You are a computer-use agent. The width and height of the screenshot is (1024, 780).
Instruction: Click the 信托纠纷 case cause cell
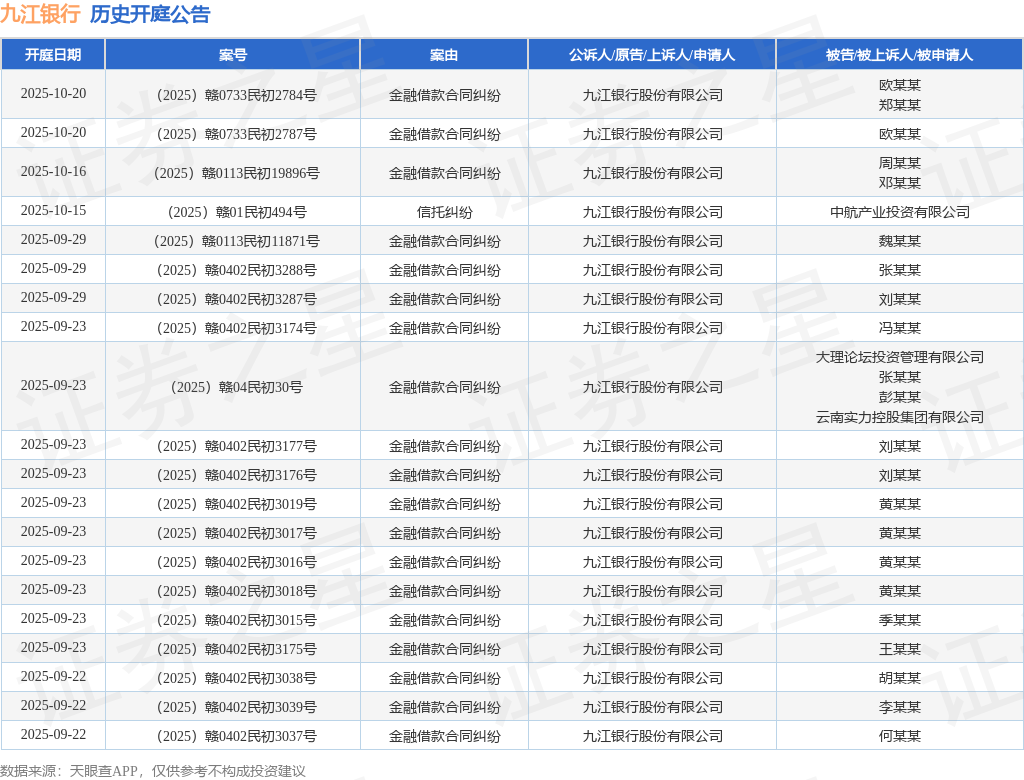tap(444, 212)
